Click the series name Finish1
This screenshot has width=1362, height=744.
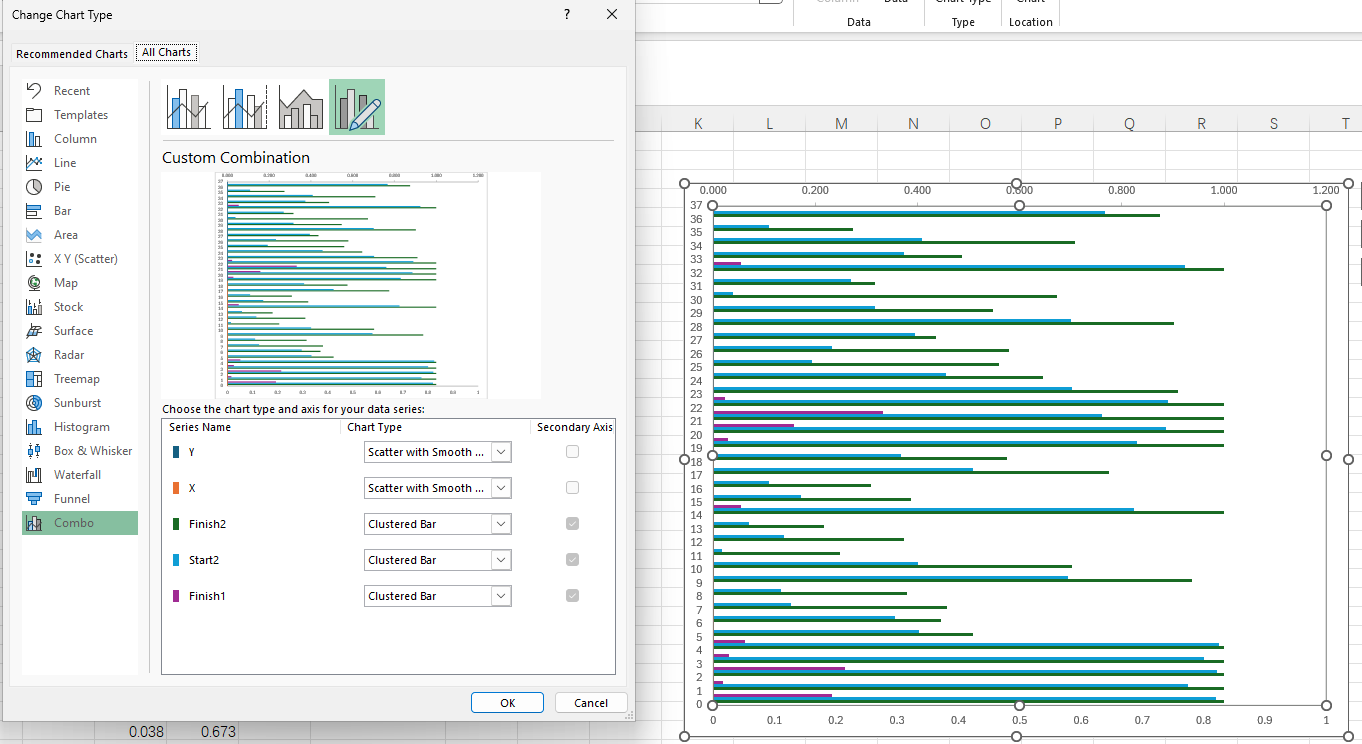[207, 596]
